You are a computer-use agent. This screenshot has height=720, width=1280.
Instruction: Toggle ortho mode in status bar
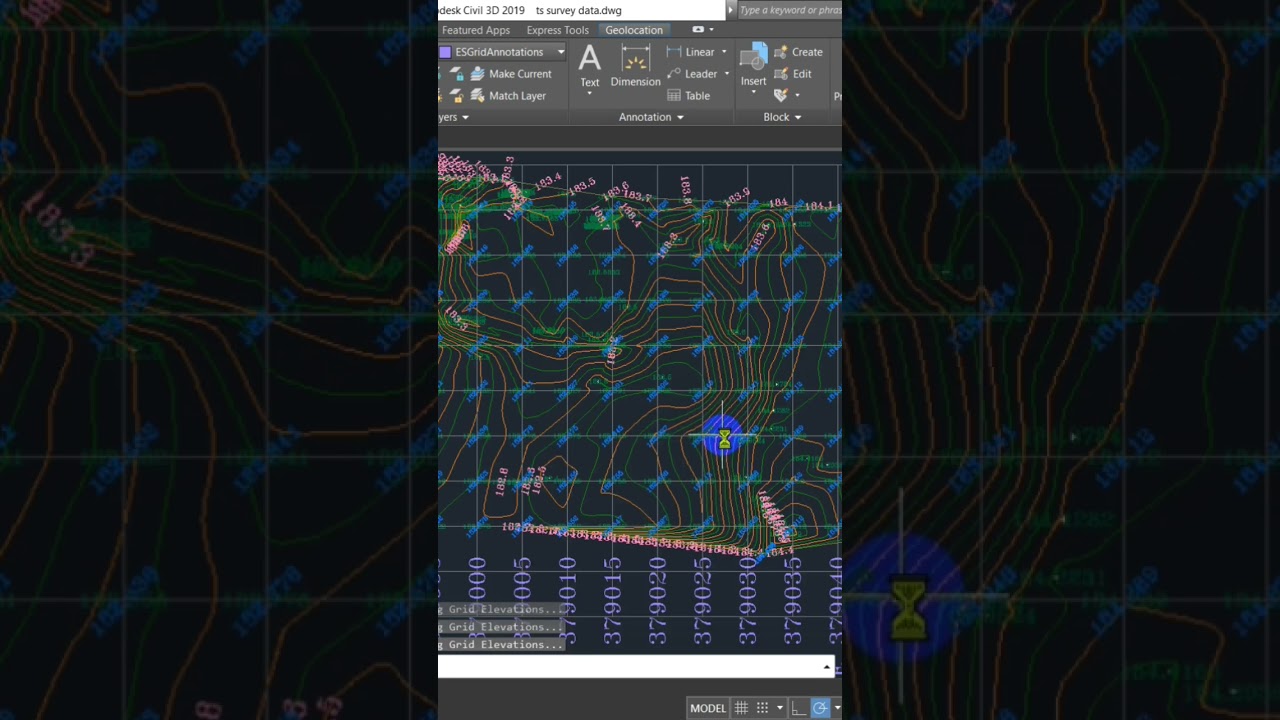click(798, 708)
